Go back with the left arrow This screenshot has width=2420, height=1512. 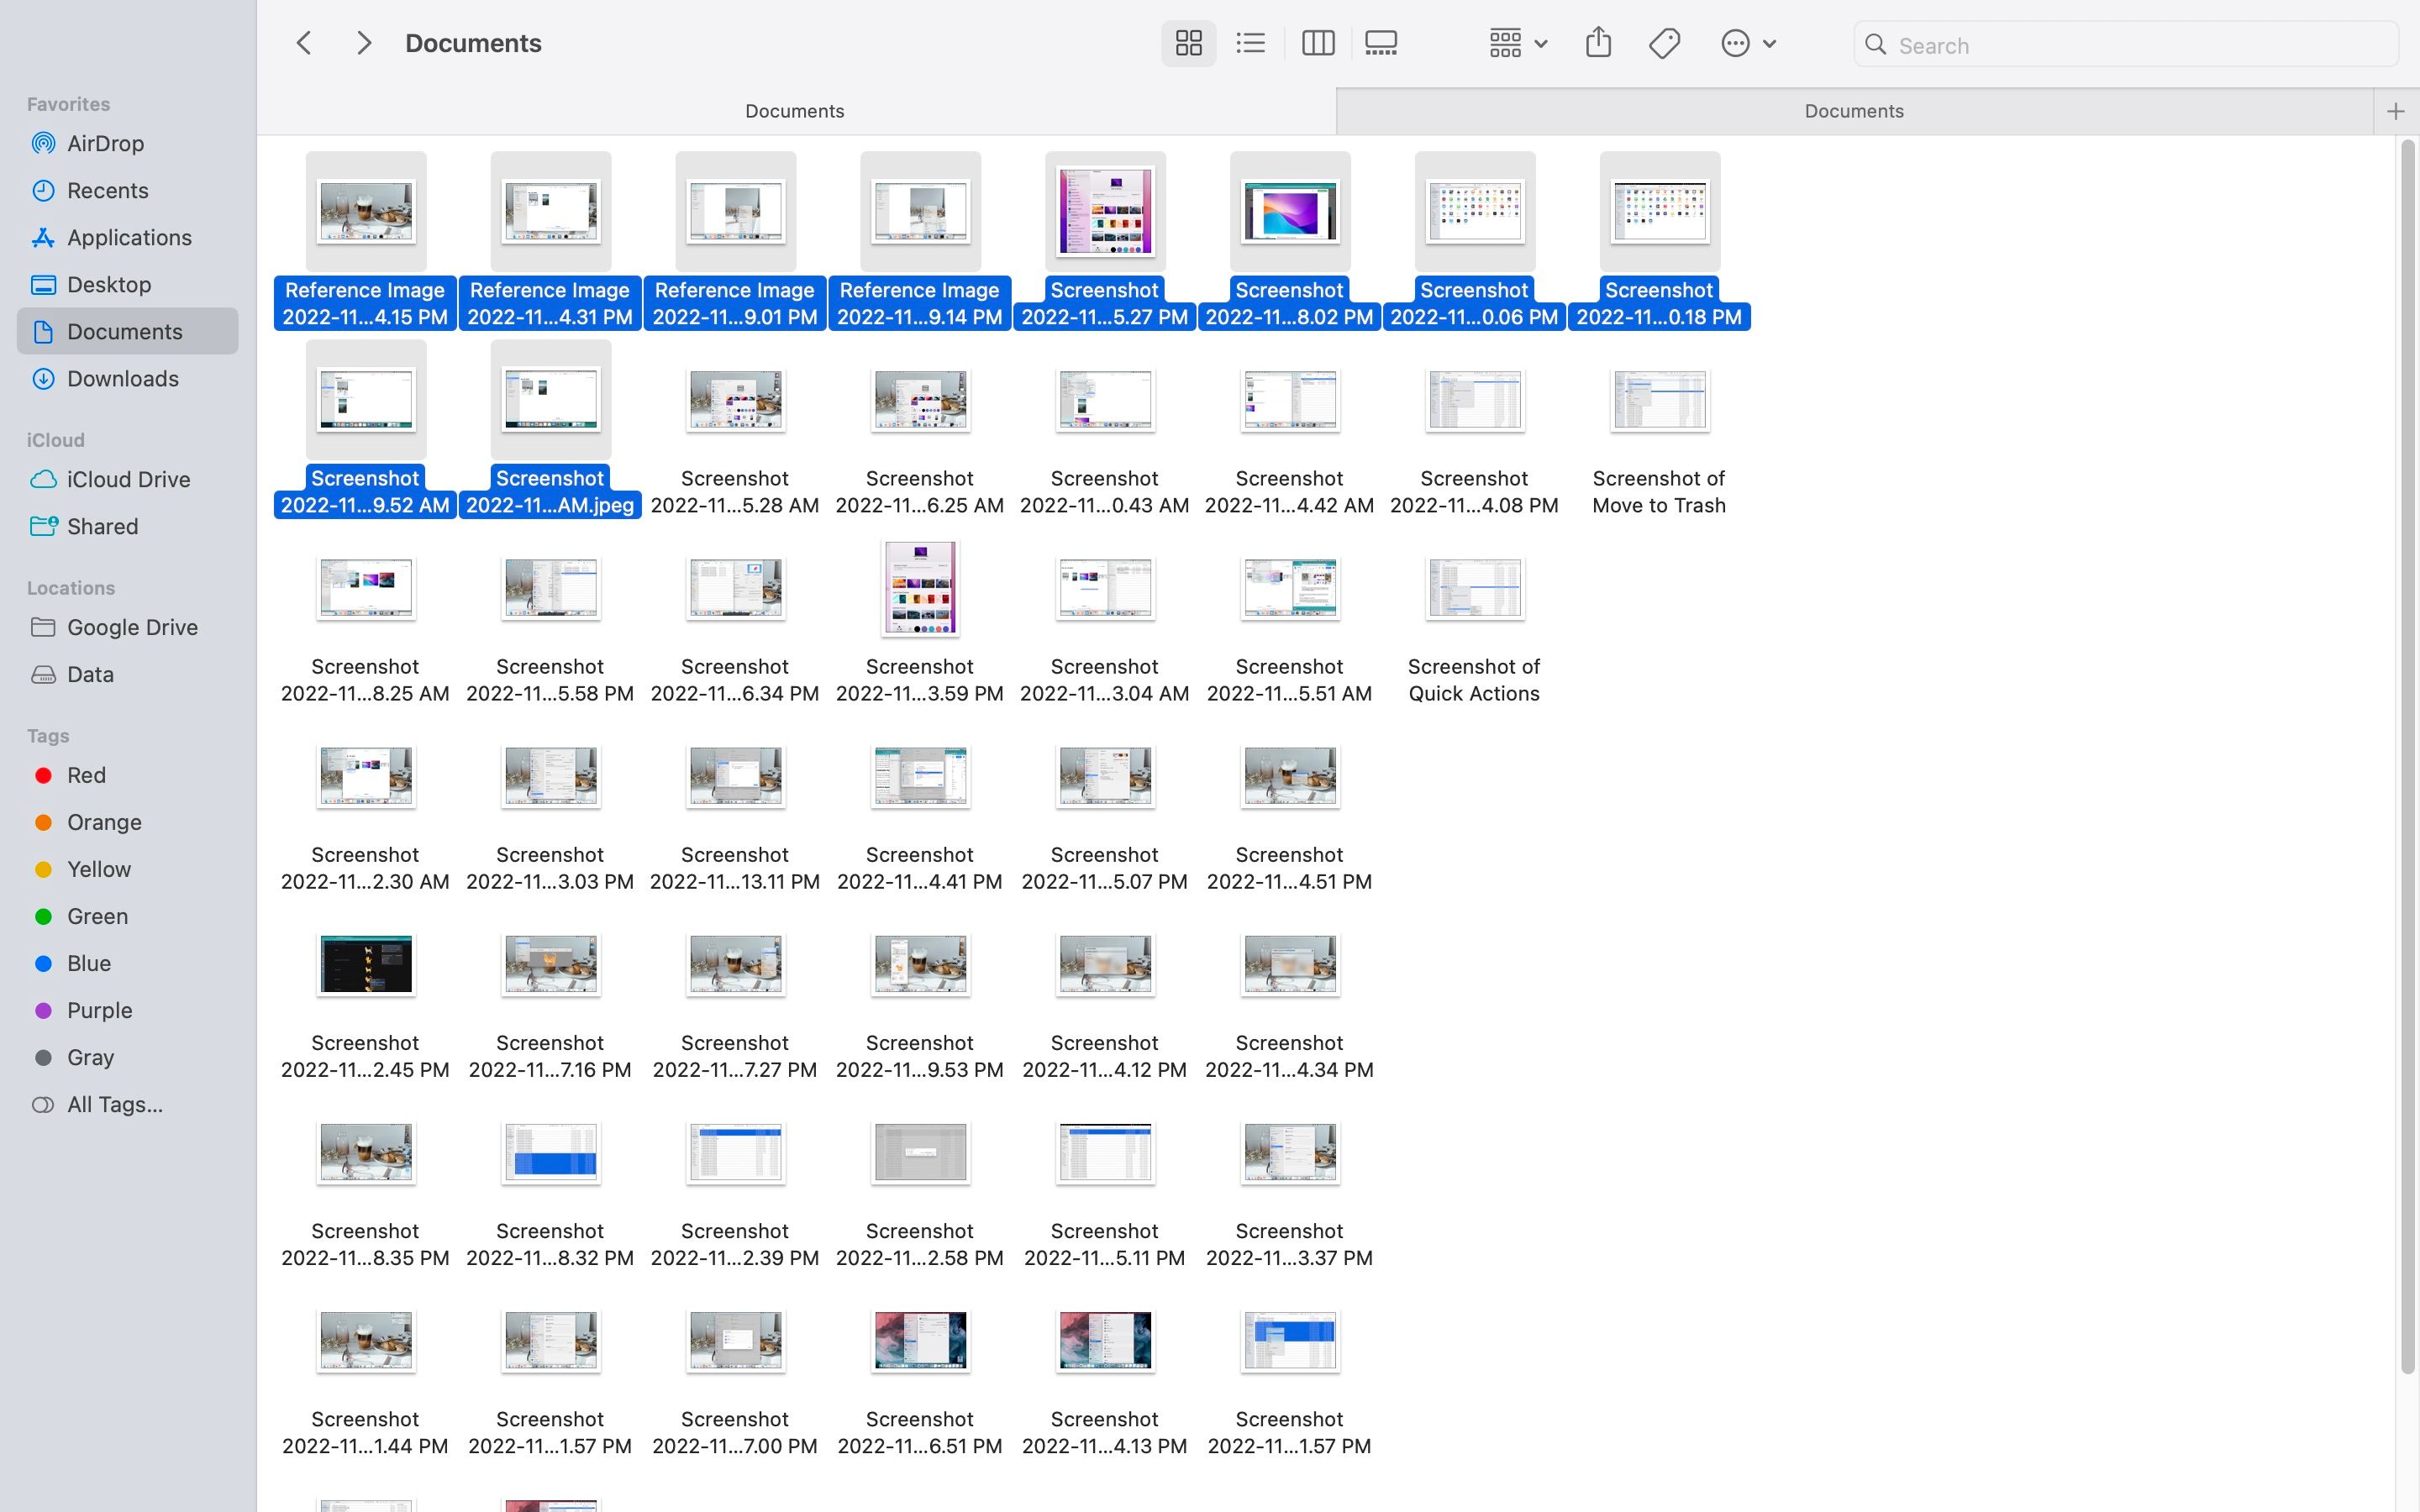(304, 44)
